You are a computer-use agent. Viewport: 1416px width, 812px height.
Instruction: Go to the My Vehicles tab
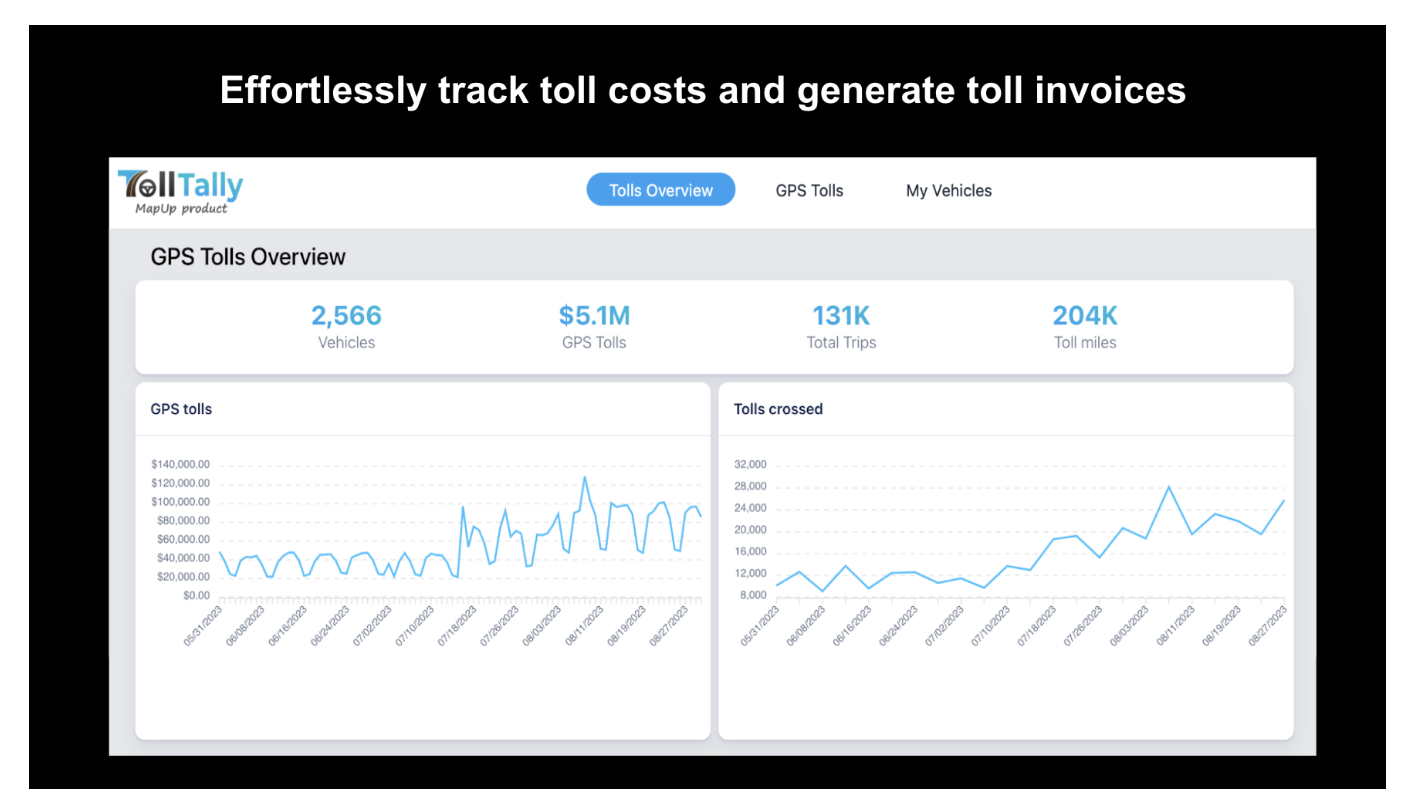[x=948, y=190]
